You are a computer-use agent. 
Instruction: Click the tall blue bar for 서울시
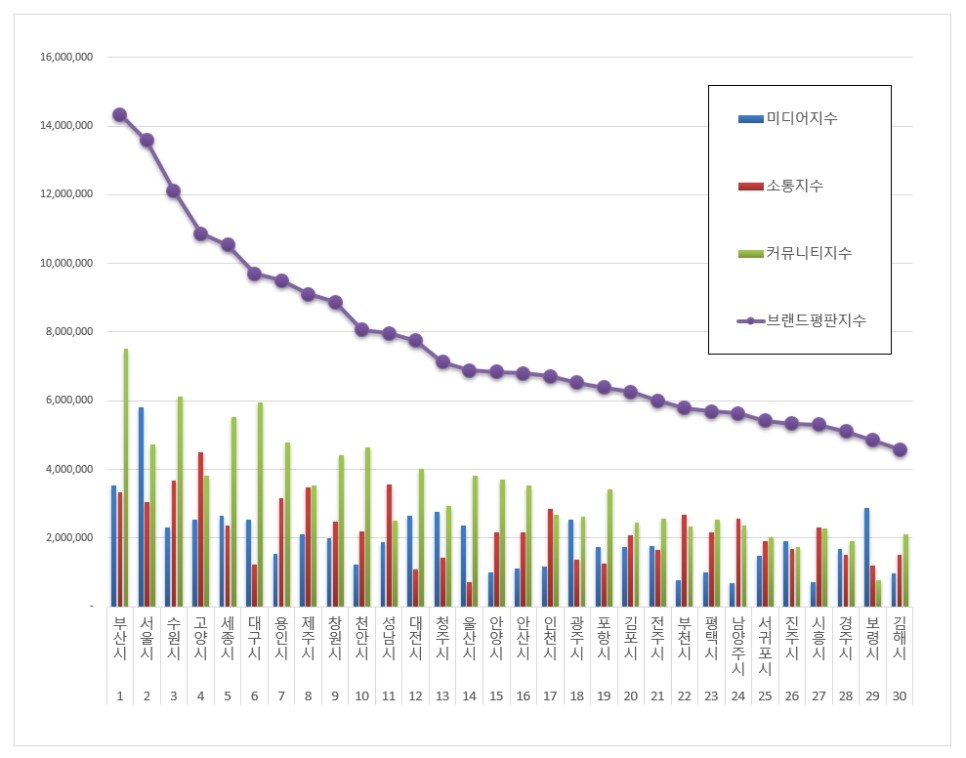[141, 507]
